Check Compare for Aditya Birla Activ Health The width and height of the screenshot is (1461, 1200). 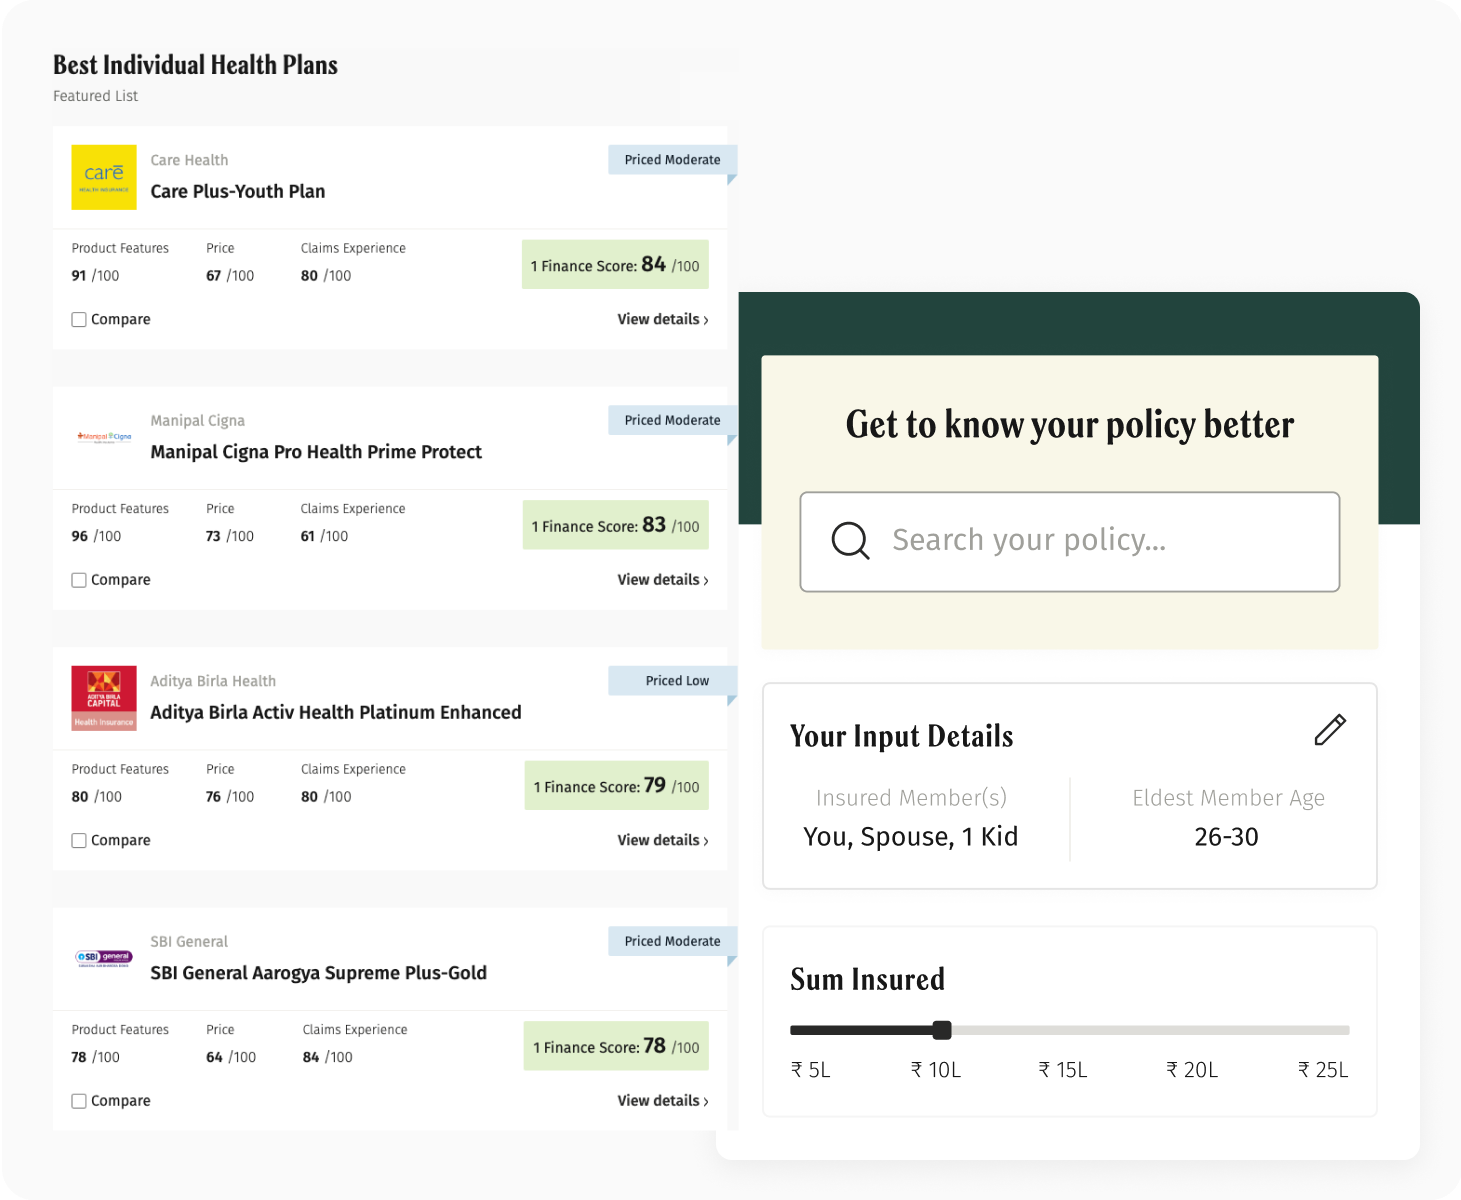click(79, 841)
